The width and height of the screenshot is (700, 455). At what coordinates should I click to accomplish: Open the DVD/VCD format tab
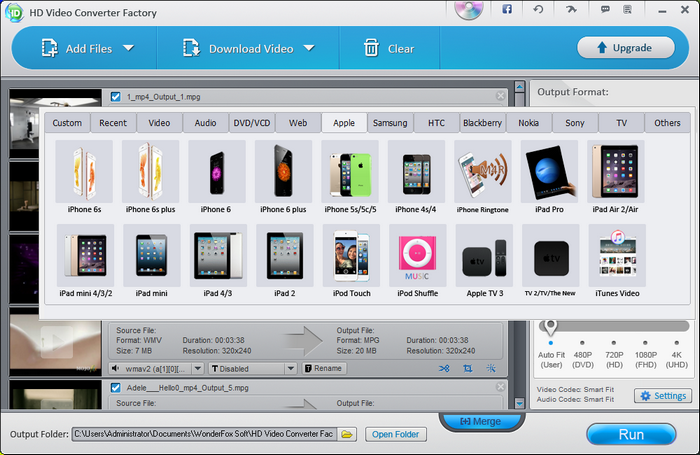(x=251, y=123)
